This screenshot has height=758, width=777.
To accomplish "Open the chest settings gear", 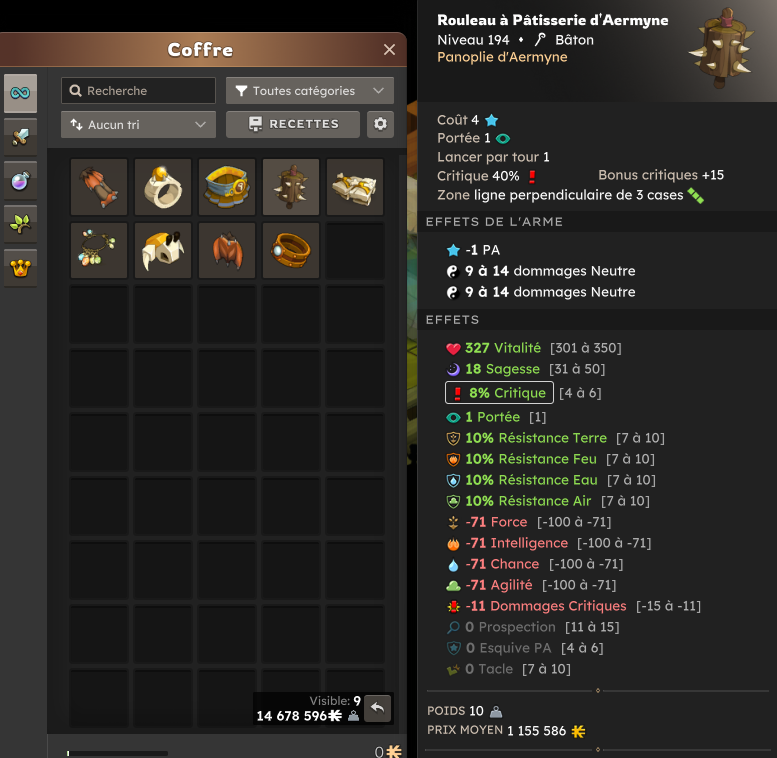I will (x=380, y=124).
